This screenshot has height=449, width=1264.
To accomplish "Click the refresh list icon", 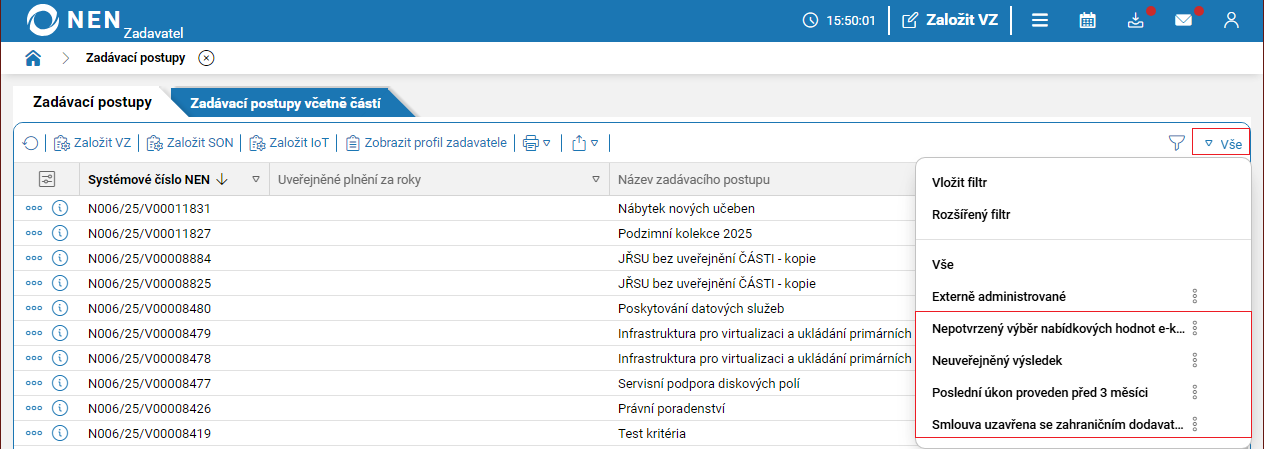I will click(x=31, y=143).
